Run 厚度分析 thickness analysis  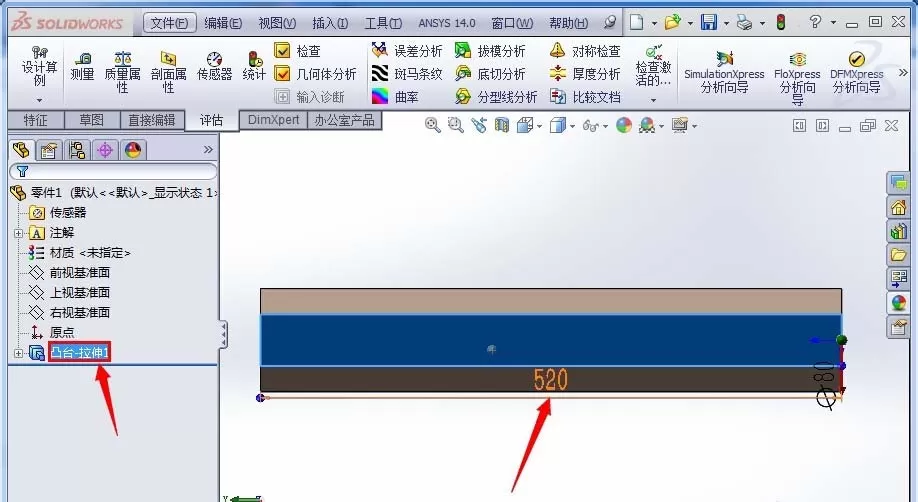coord(585,74)
